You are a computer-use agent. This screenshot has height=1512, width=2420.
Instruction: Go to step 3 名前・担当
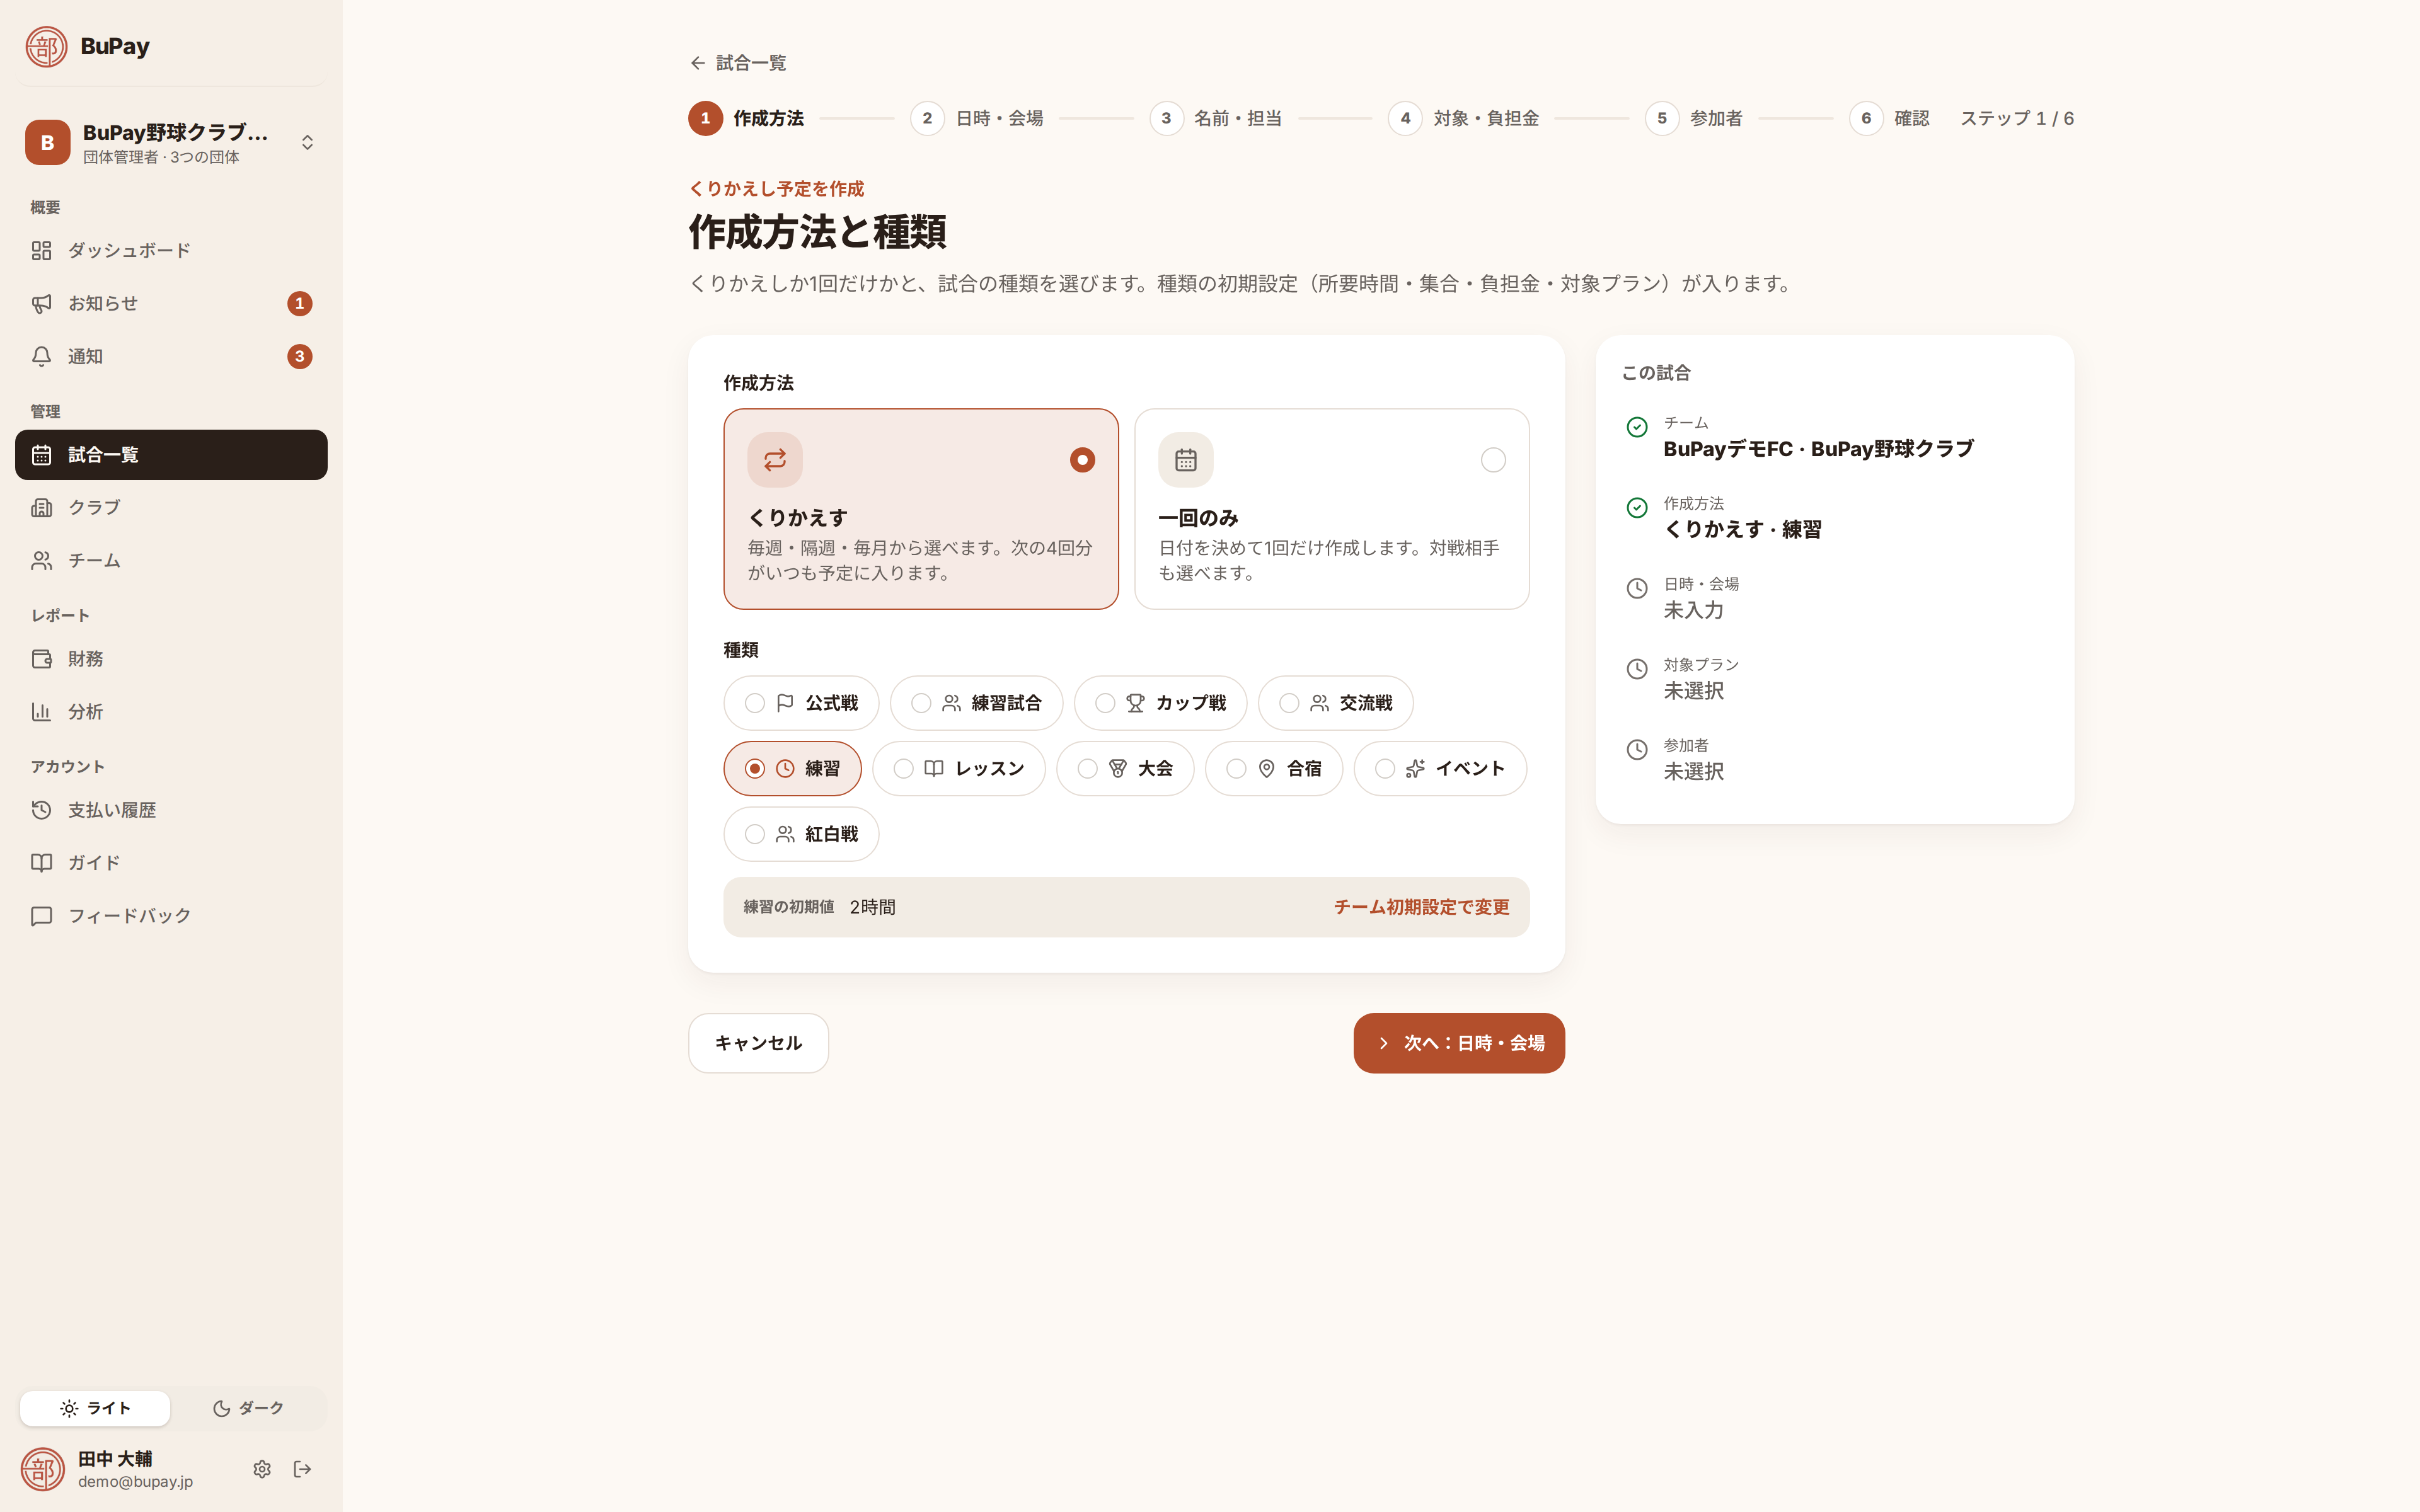pyautogui.click(x=1216, y=118)
